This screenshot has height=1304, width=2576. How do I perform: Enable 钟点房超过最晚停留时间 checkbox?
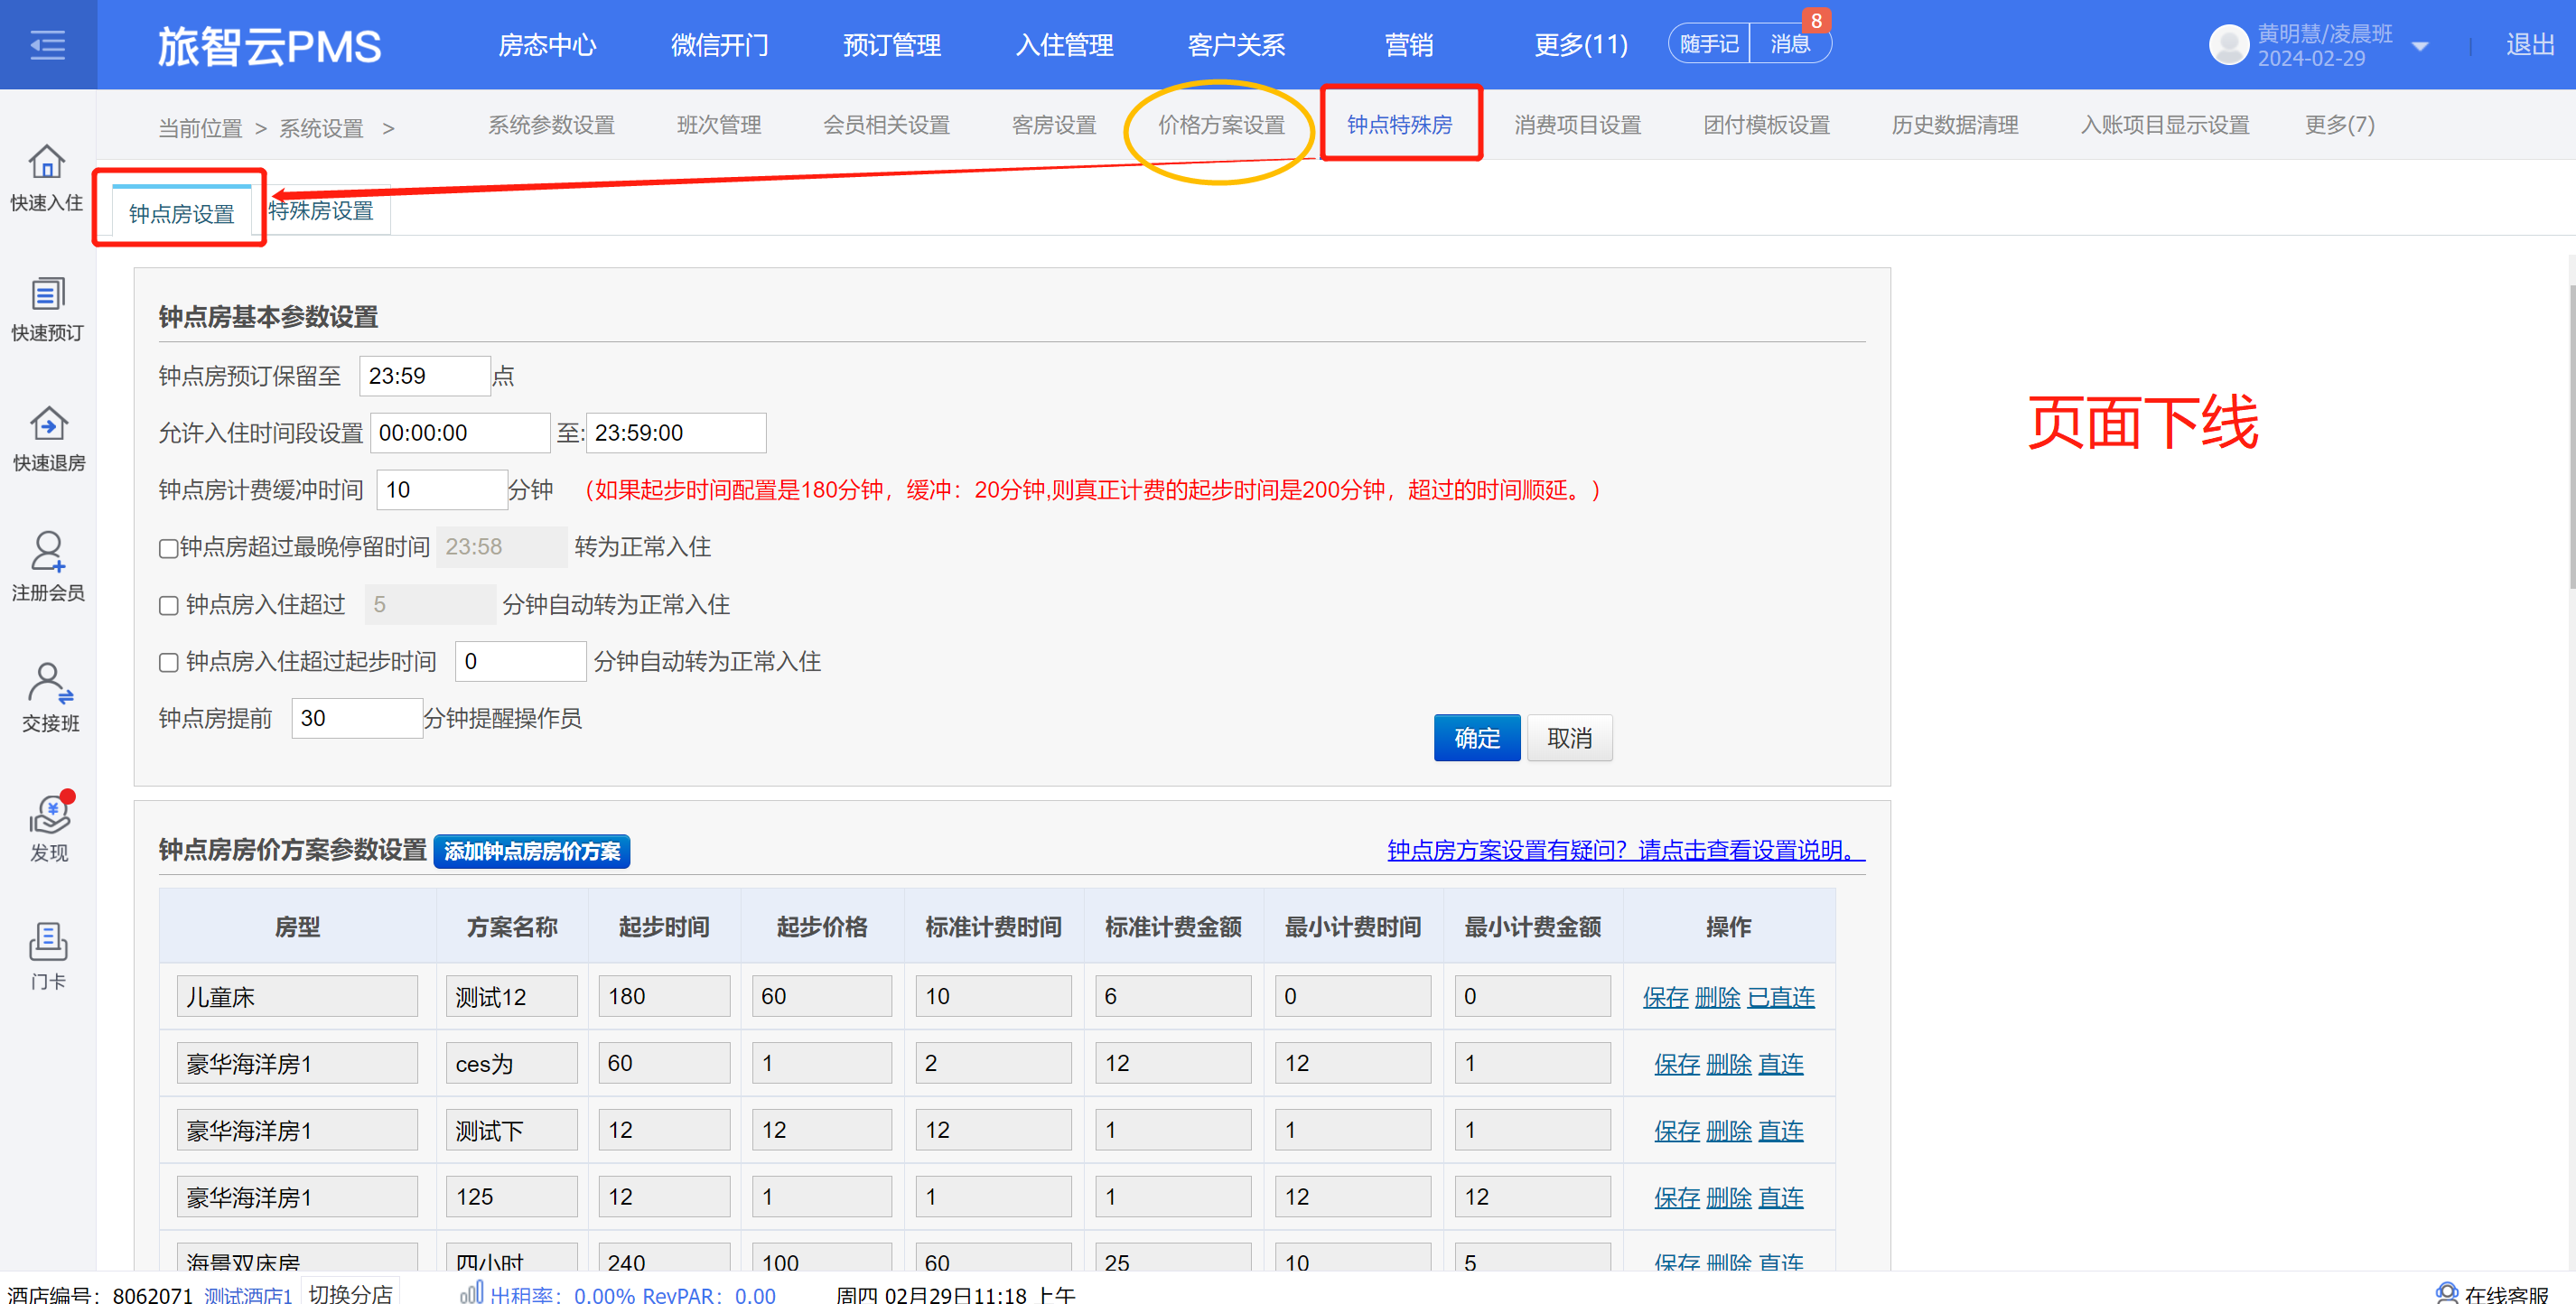pyautogui.click(x=168, y=548)
